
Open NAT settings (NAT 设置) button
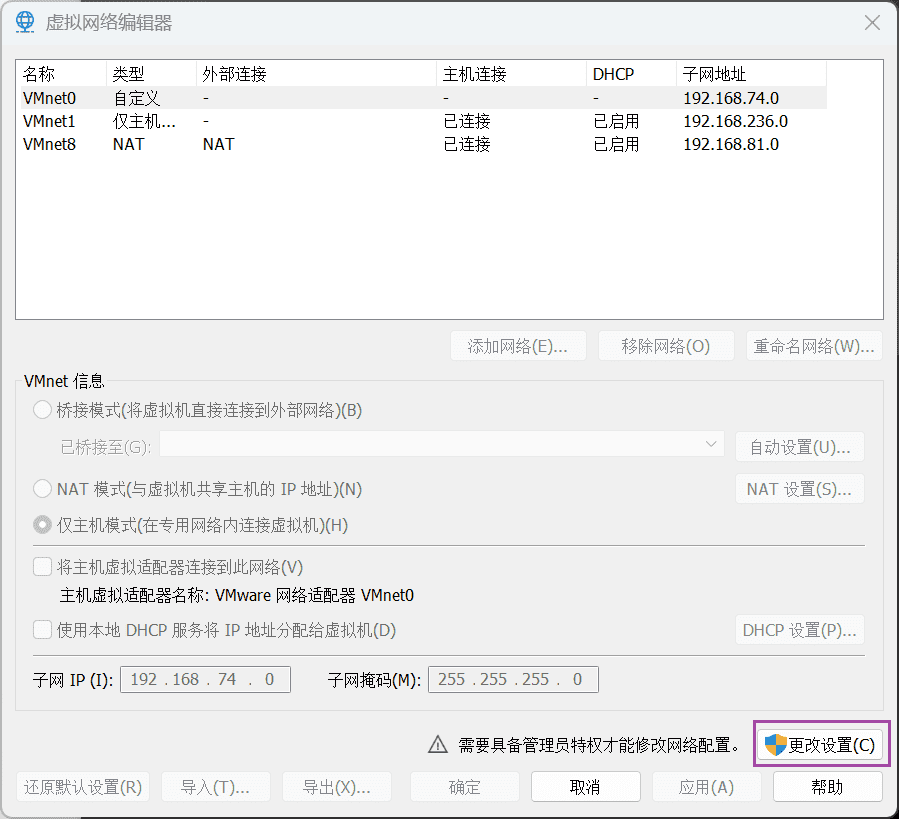click(x=799, y=489)
